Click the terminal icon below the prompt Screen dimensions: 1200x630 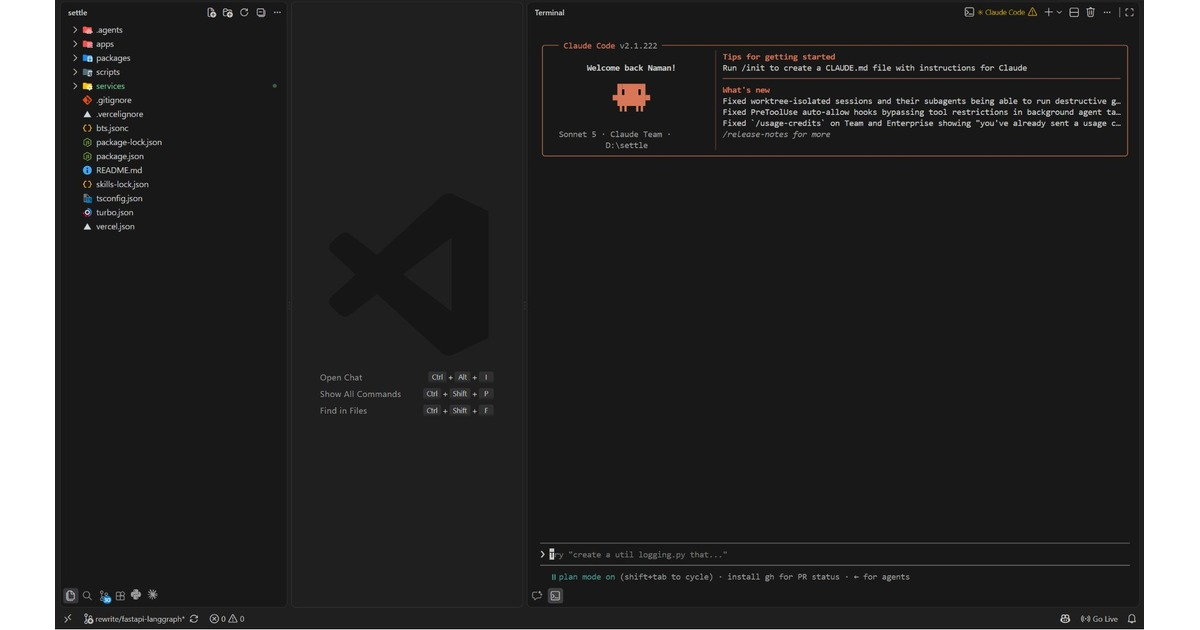(x=555, y=596)
